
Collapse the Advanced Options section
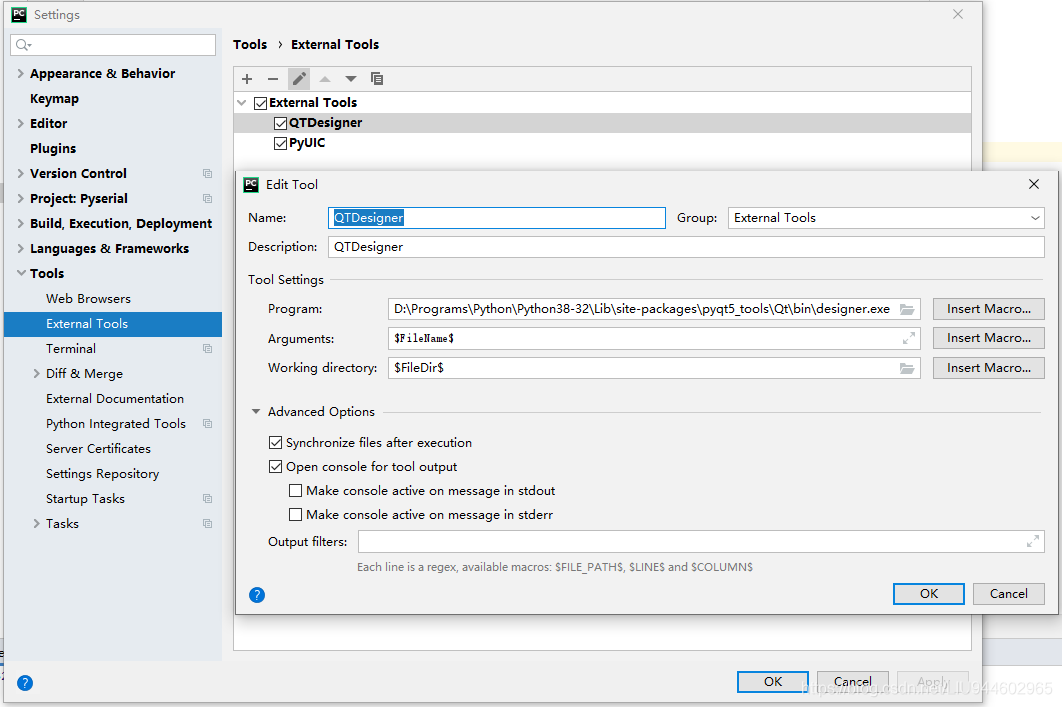pos(256,412)
